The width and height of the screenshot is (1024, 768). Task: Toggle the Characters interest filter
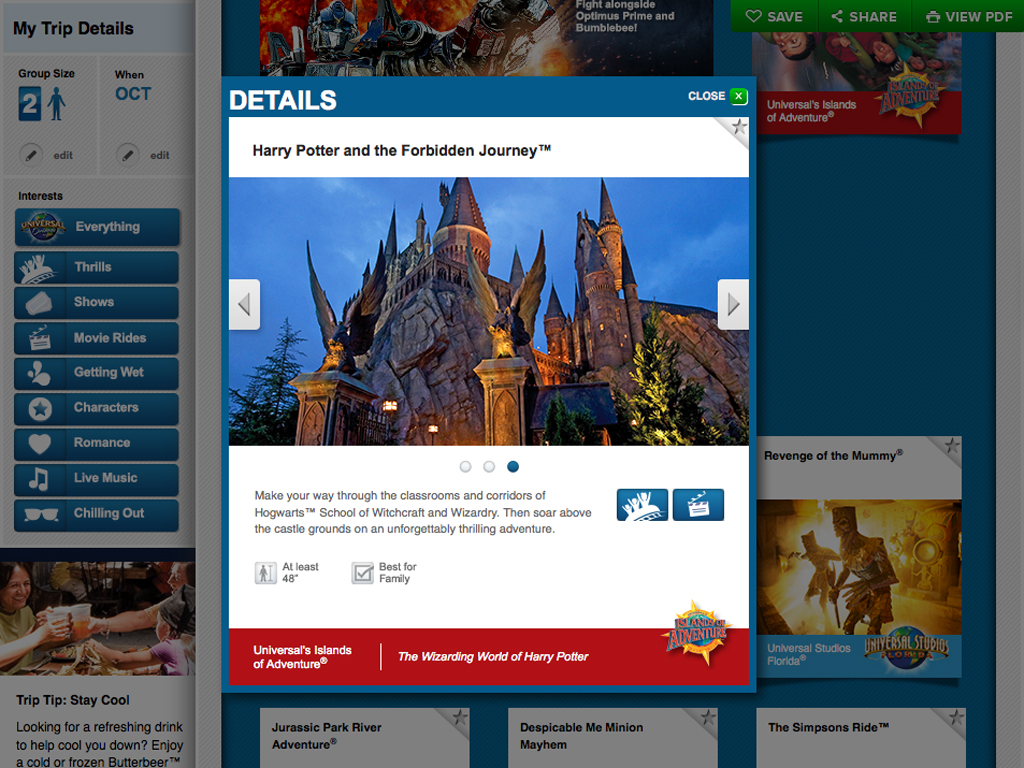coord(97,408)
